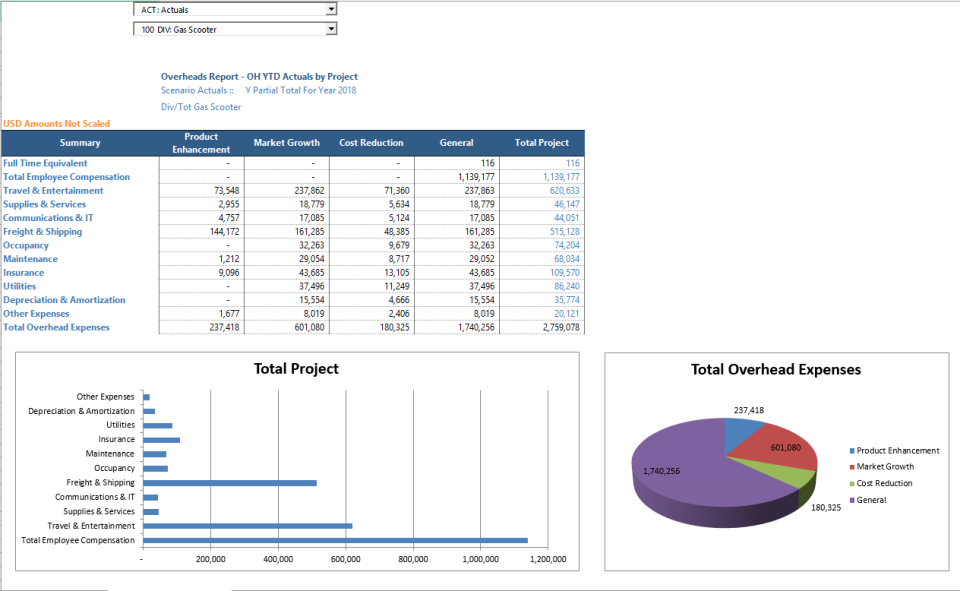The width and height of the screenshot is (960, 591).
Task: Click the cell value 144,172
Action: coord(225,232)
